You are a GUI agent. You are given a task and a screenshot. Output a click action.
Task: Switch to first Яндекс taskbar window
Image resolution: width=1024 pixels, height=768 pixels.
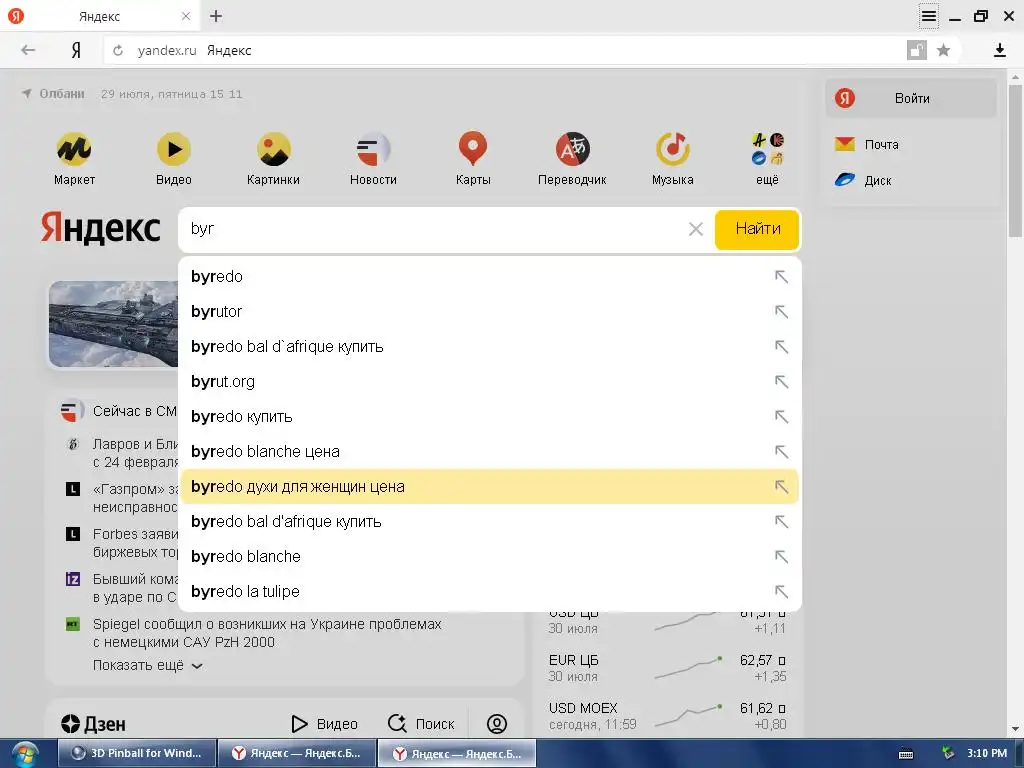[297, 753]
